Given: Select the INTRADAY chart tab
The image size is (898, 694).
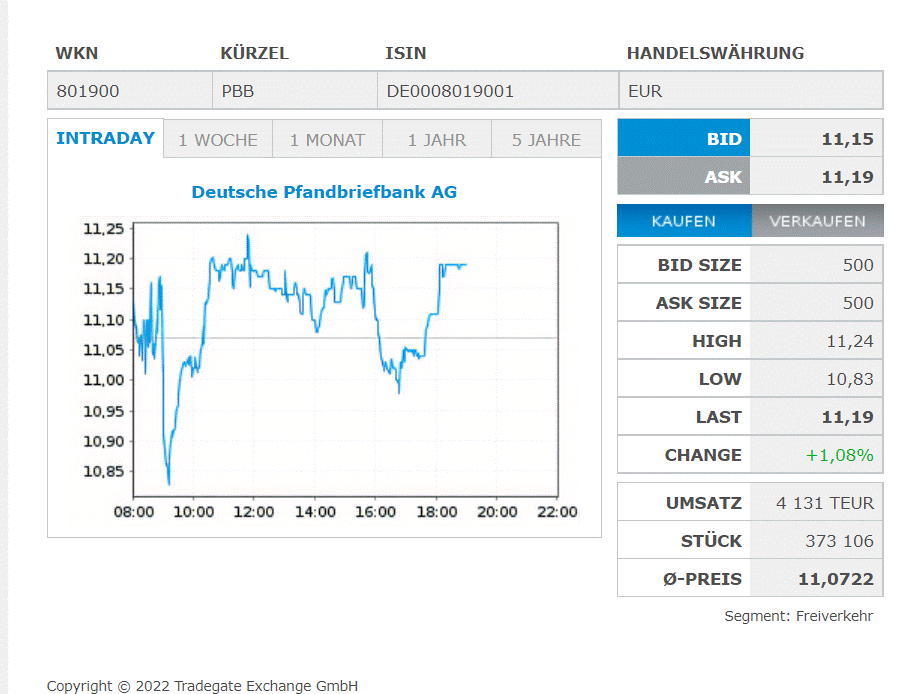Looking at the screenshot, I should pyautogui.click(x=105, y=138).
